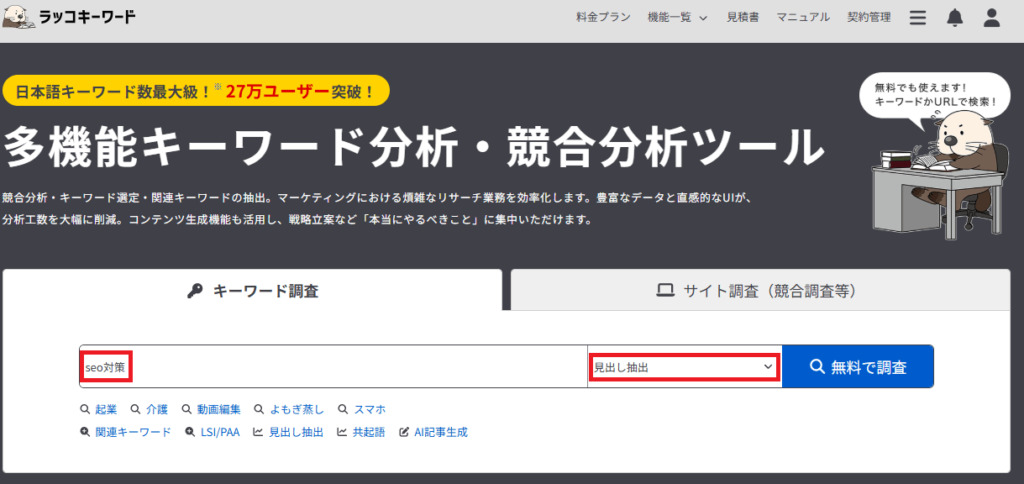Choose the LSI/PAA function link
The height and width of the screenshot is (484, 1024).
[212, 432]
